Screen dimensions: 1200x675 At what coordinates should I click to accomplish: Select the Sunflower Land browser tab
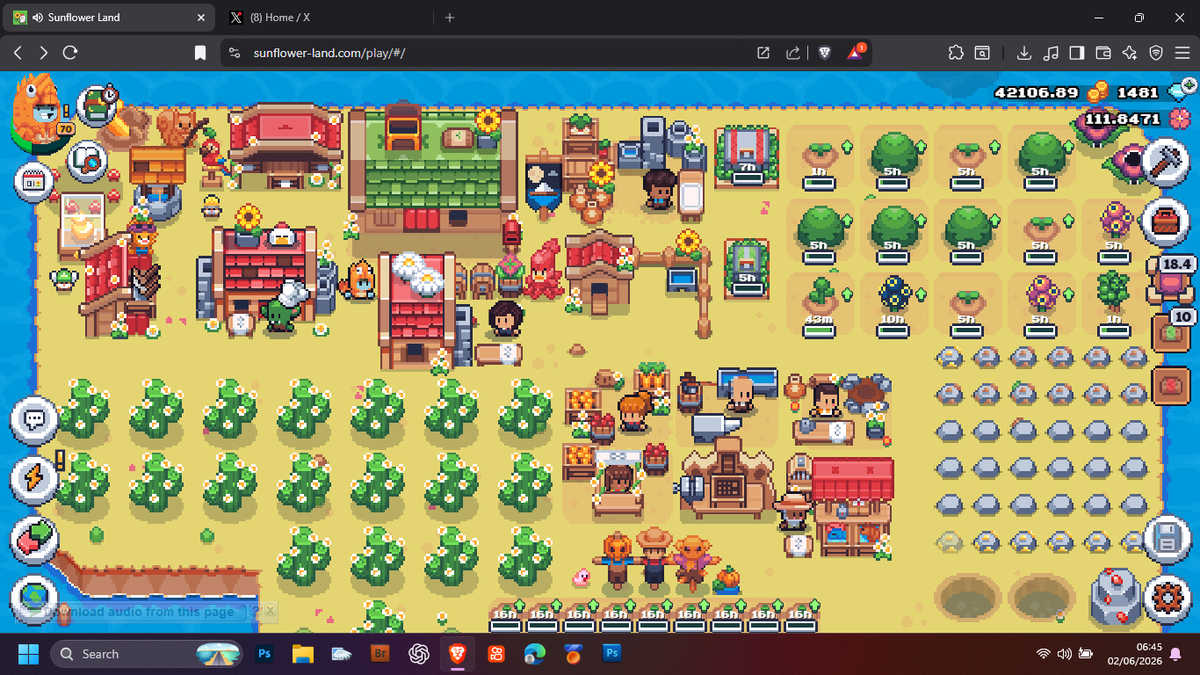[110, 18]
